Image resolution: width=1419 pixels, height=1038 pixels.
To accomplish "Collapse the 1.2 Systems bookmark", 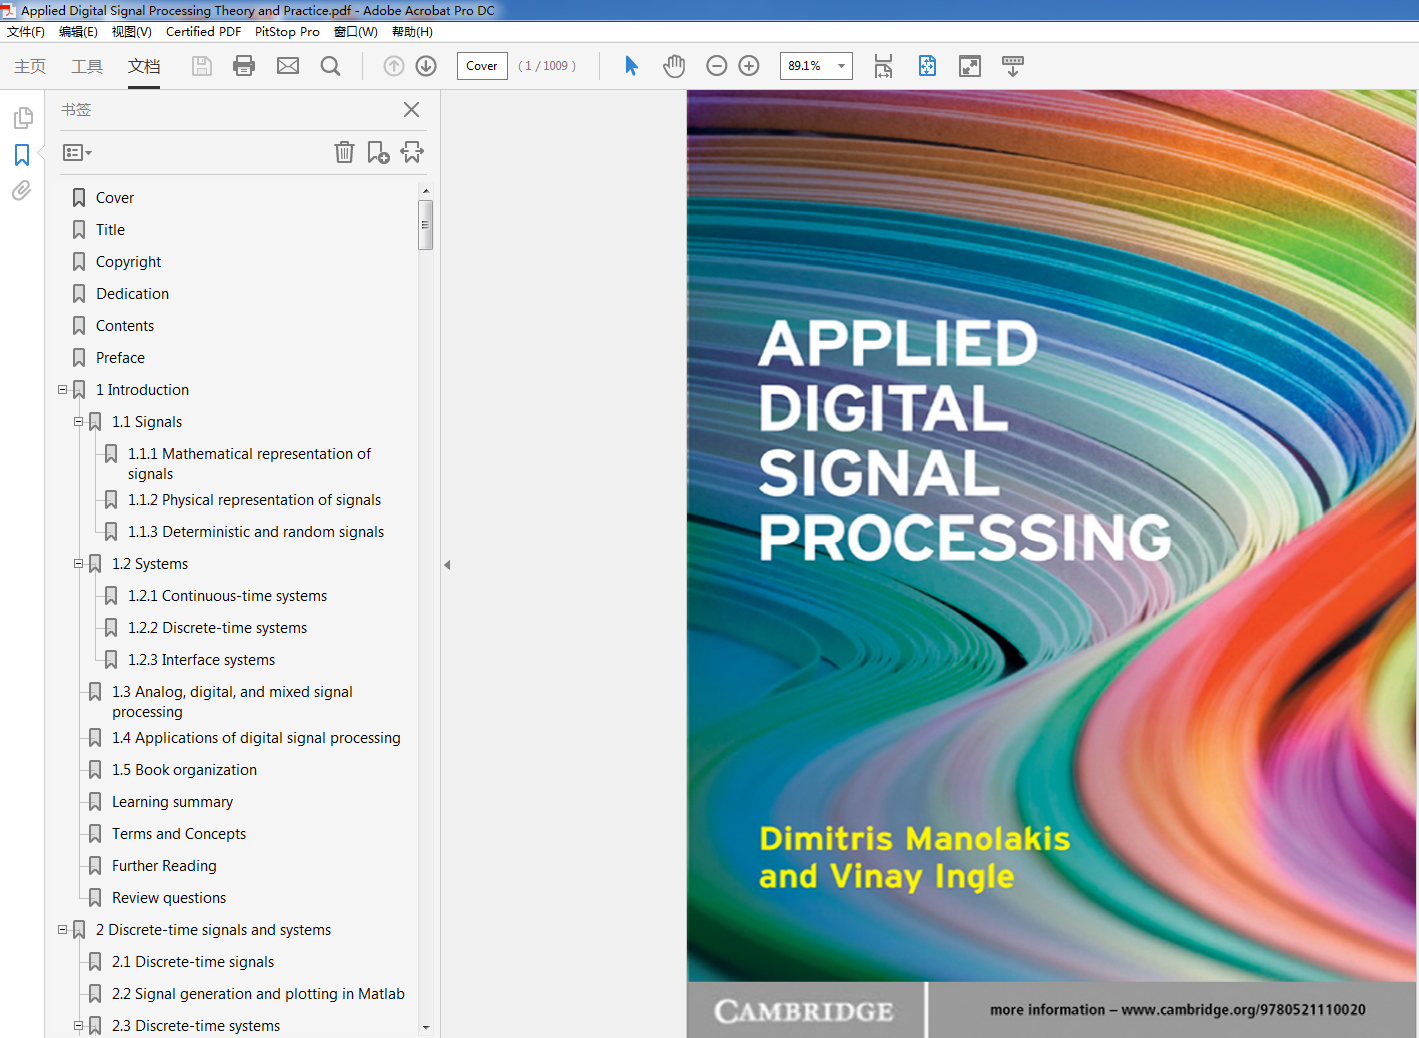I will click(78, 563).
